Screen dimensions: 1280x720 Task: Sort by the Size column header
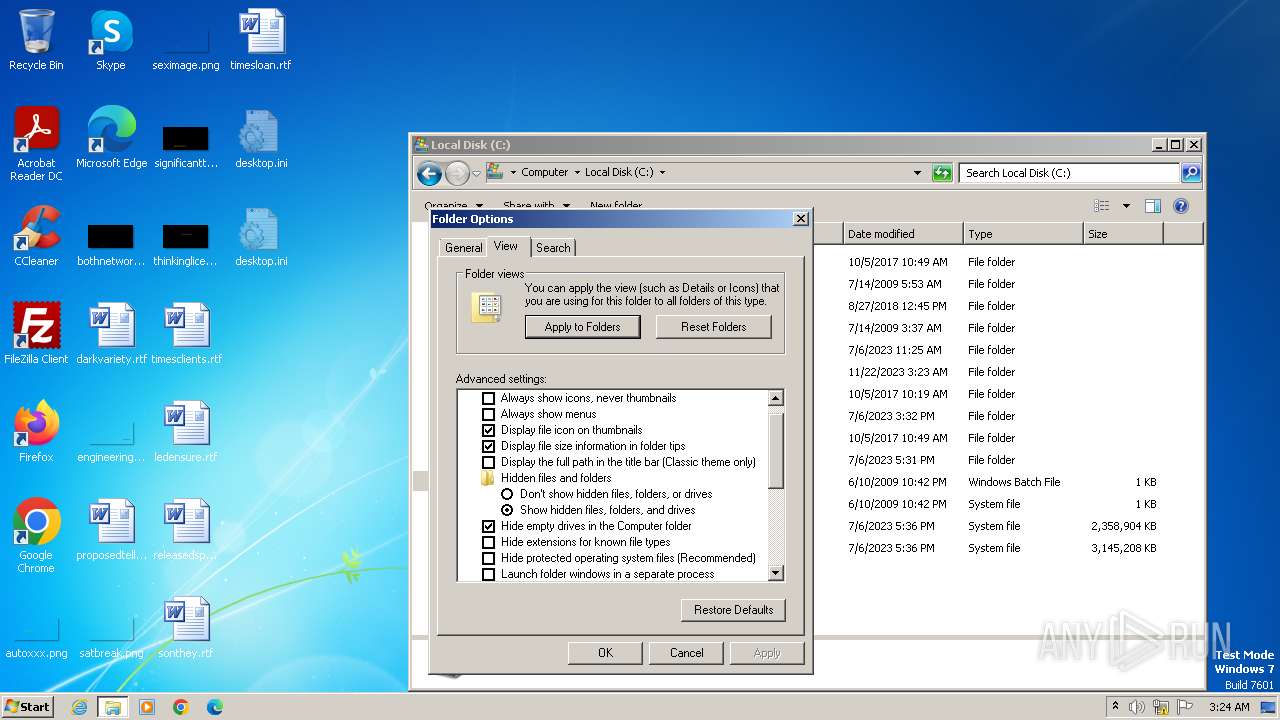(1123, 234)
